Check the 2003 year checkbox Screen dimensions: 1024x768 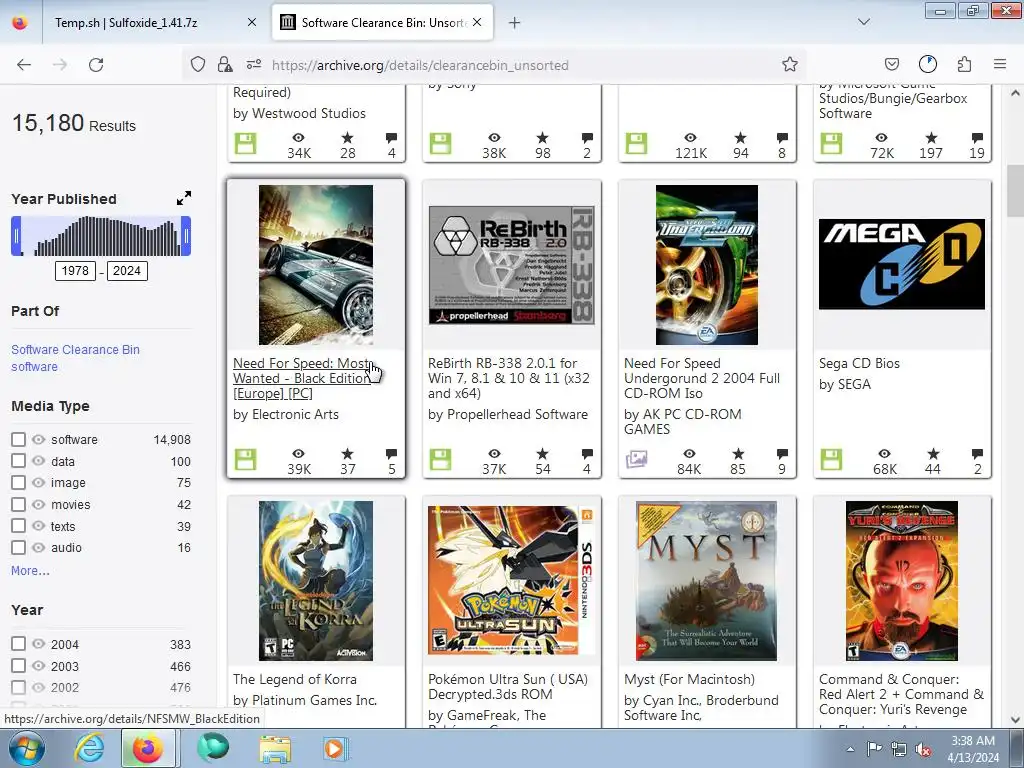18,665
